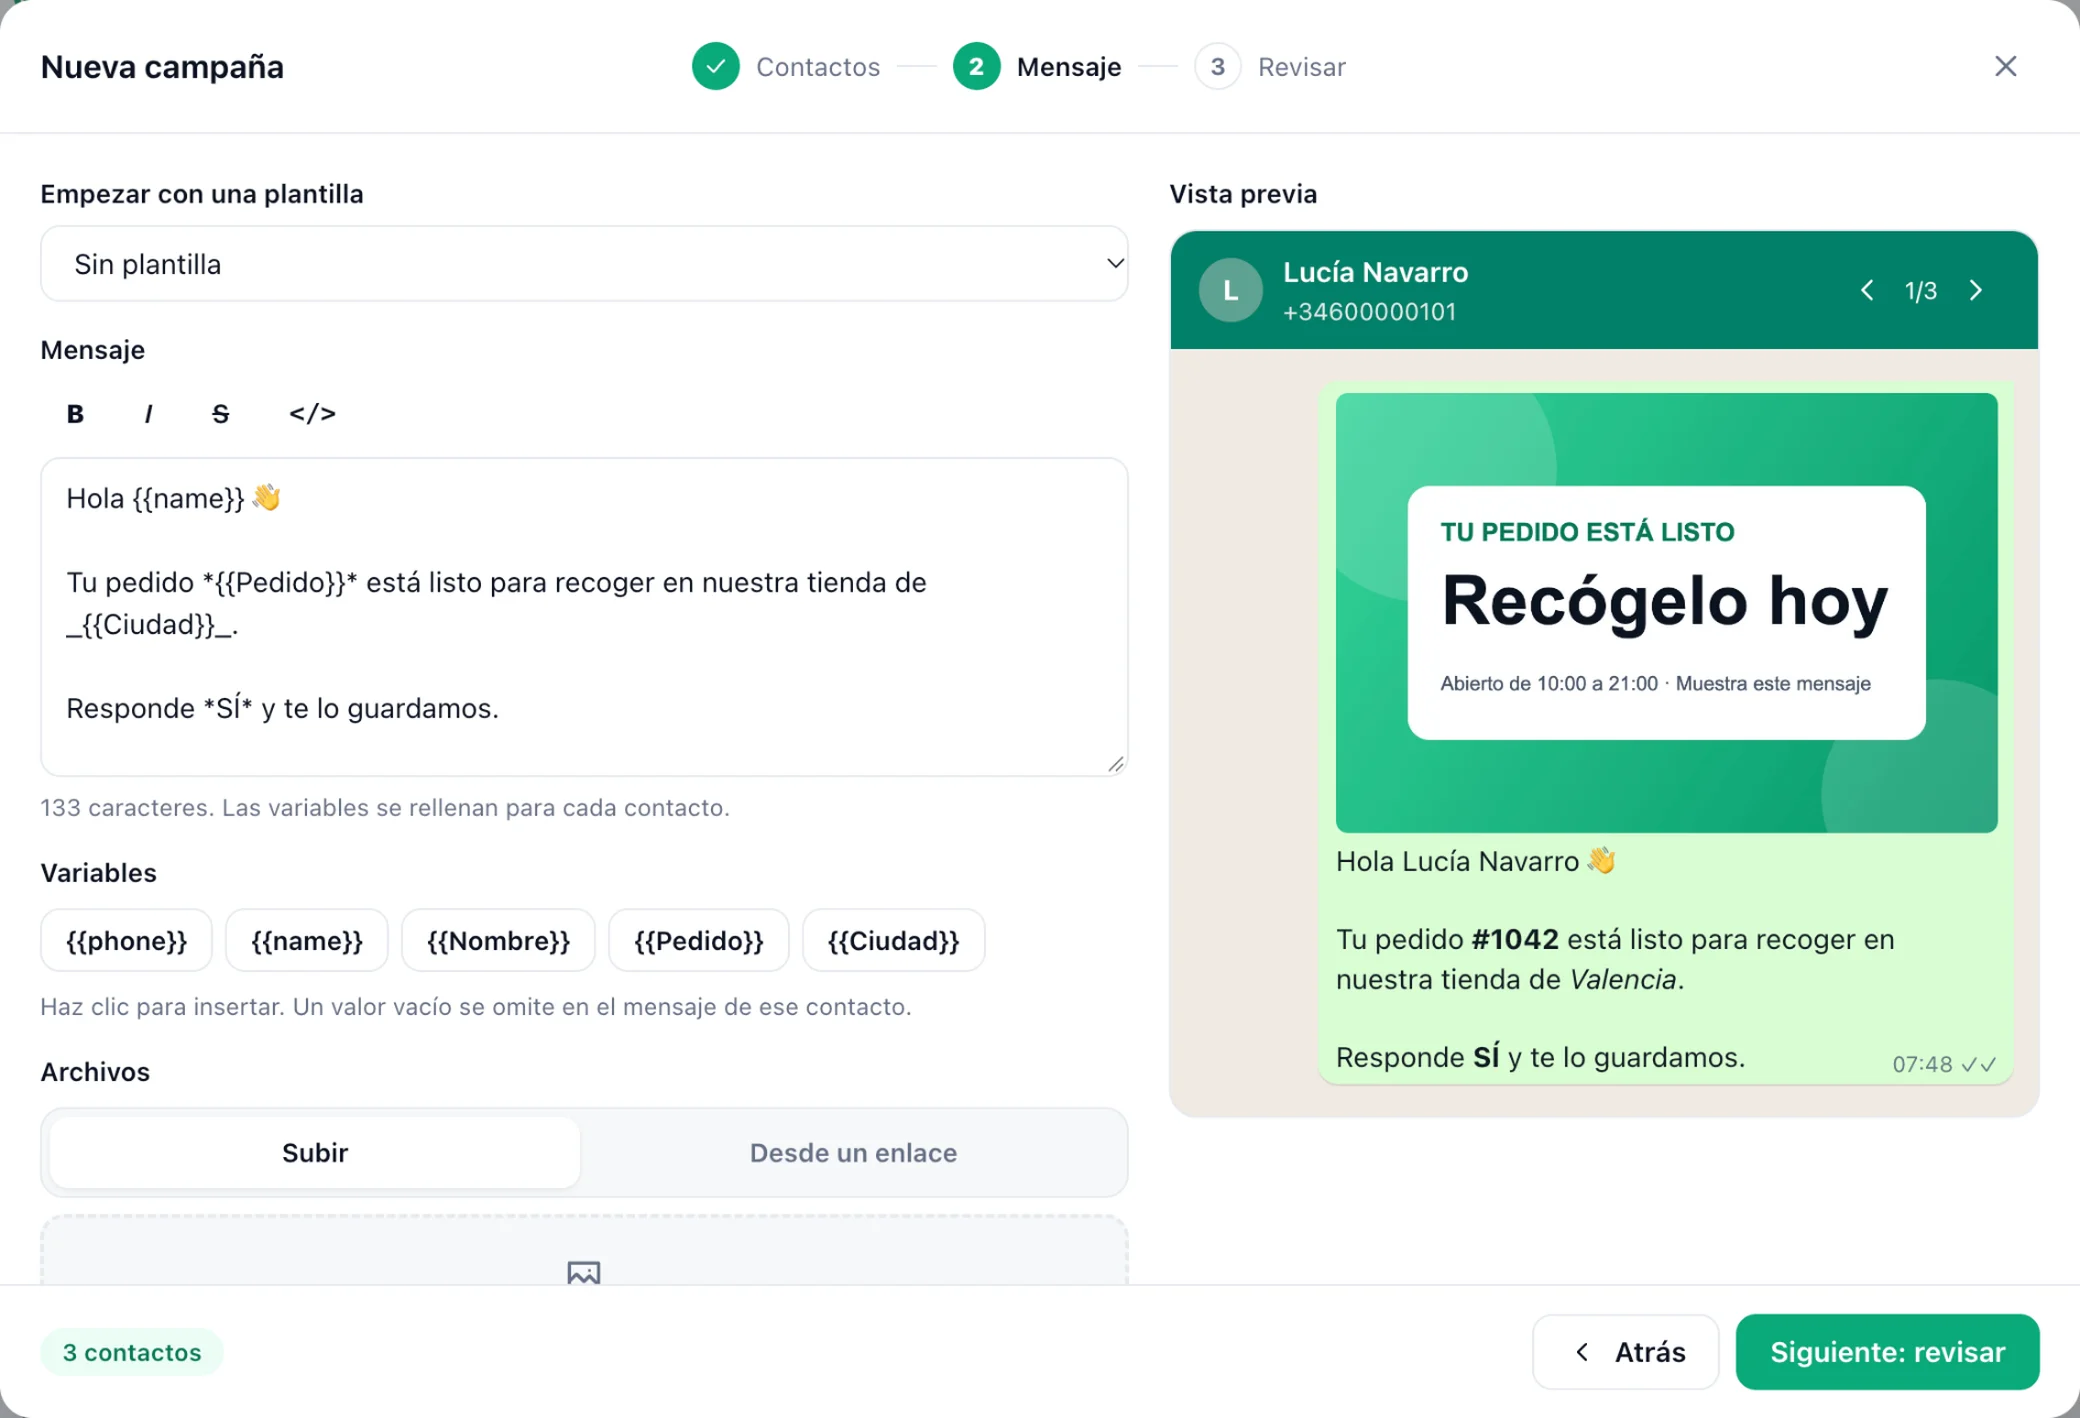
Task: Click the textarea resize handle corner
Action: tap(1116, 764)
